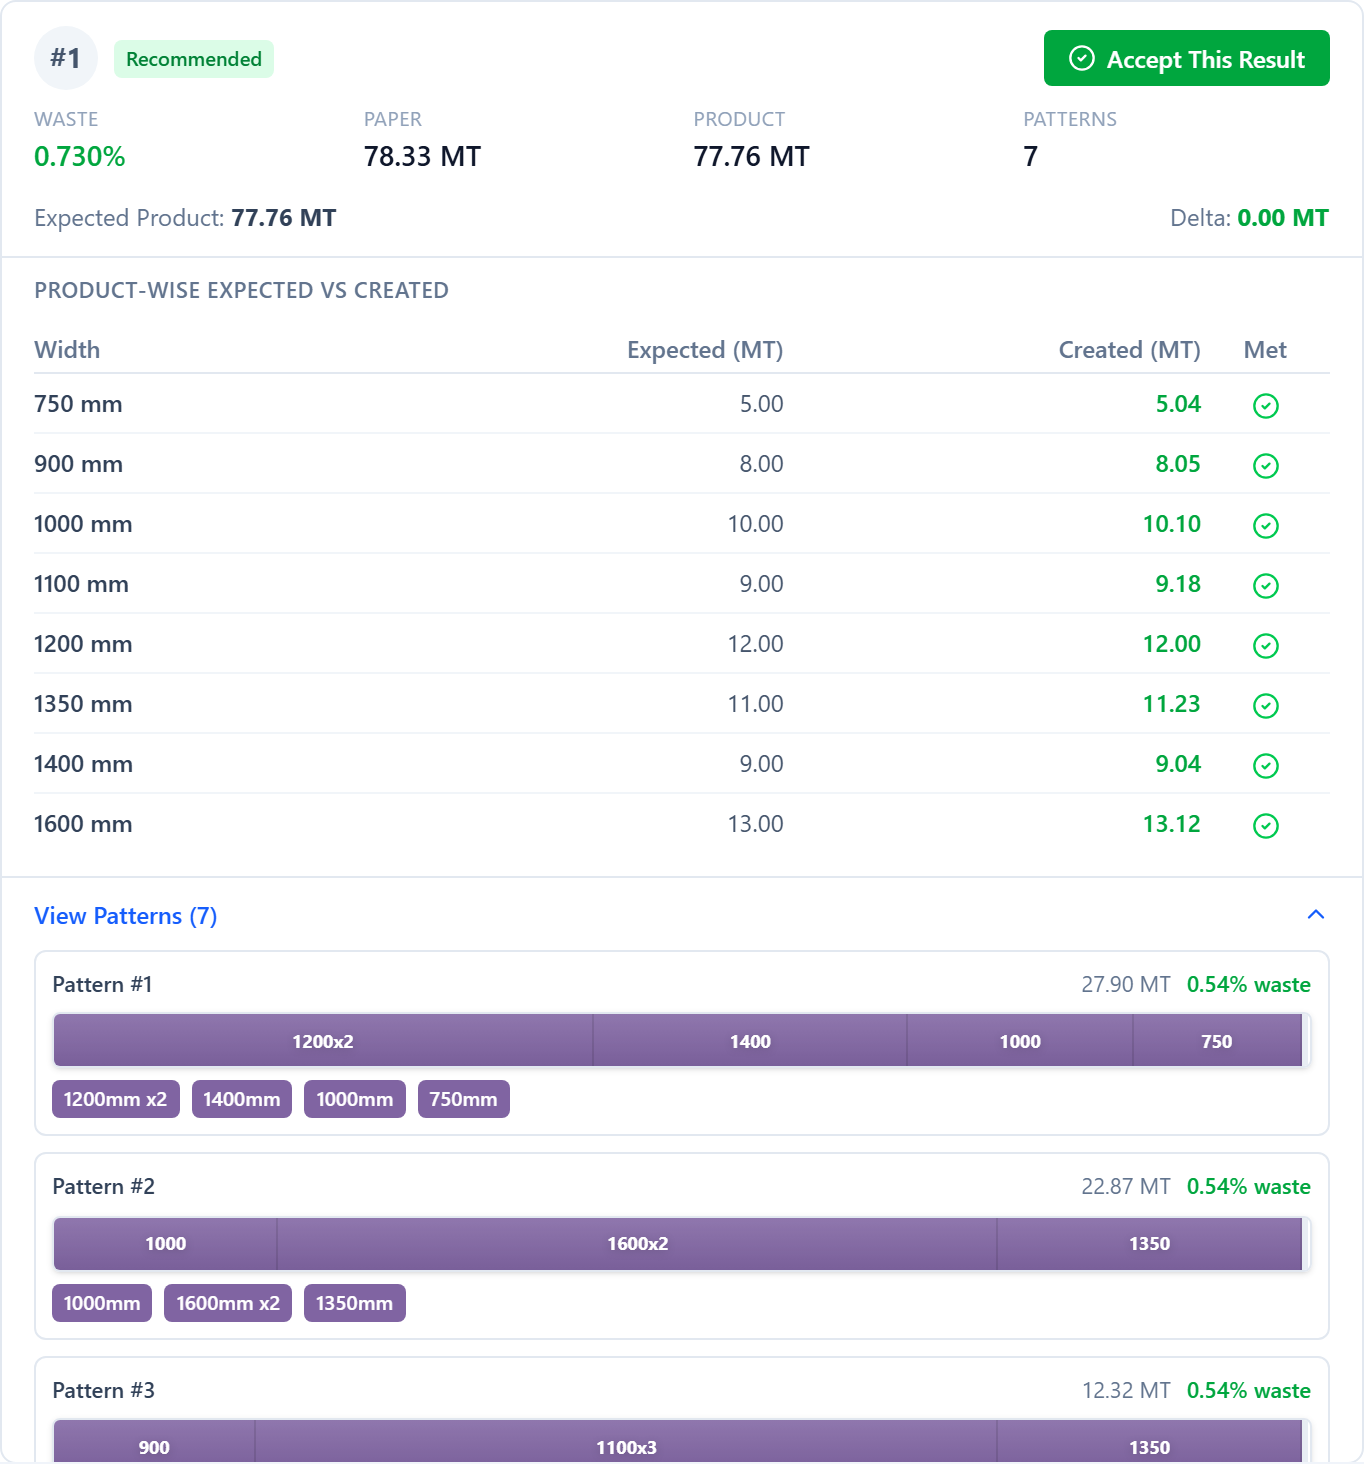Click the met checkmark icon for 1400 mm
The image size is (1364, 1464).
click(1266, 765)
